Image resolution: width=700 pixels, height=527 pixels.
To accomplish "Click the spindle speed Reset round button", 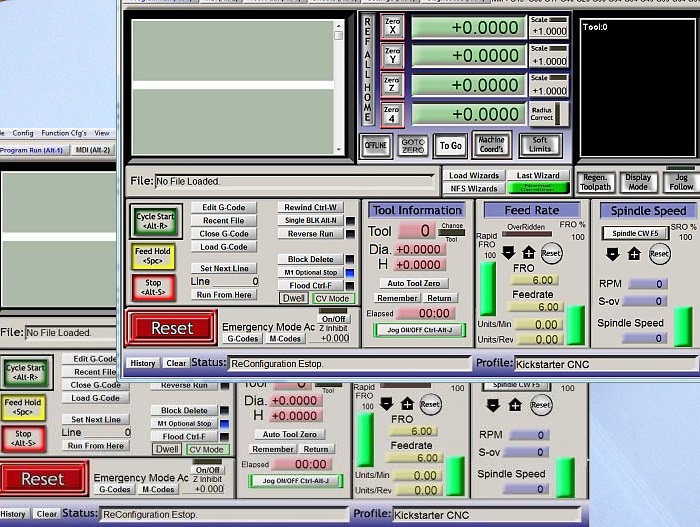I will [659, 254].
